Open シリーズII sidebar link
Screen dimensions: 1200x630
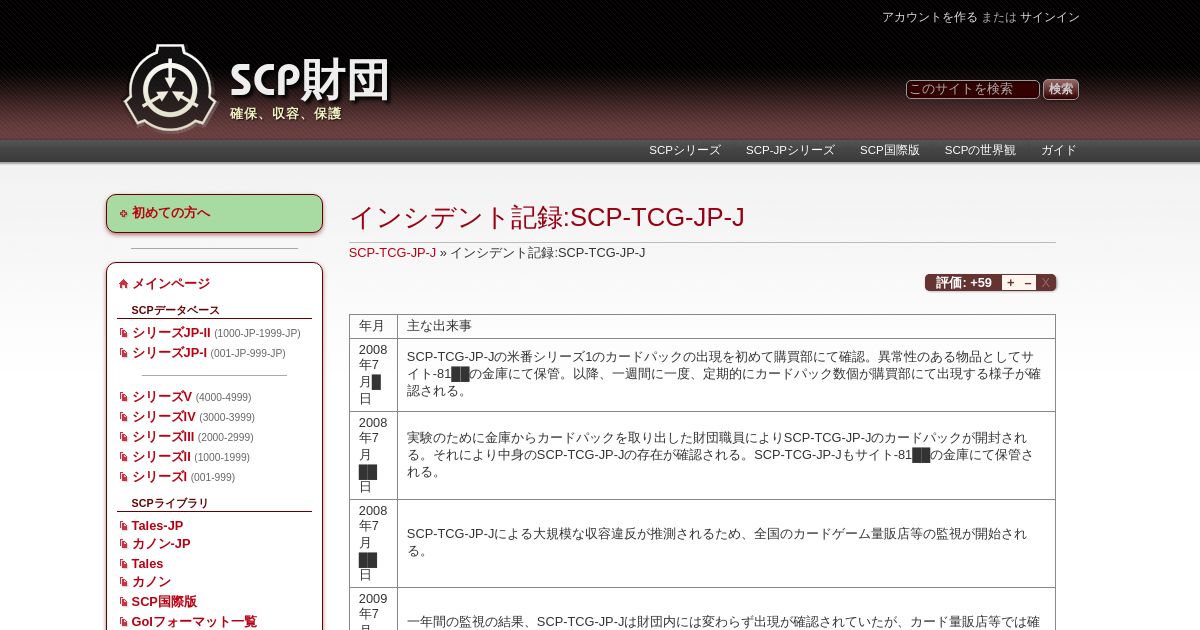(161, 457)
